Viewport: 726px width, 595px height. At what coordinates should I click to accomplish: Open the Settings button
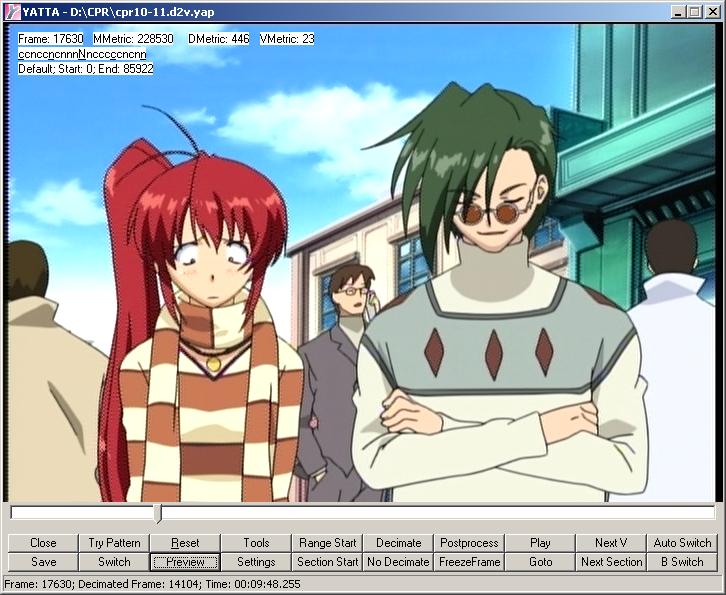[x=256, y=562]
